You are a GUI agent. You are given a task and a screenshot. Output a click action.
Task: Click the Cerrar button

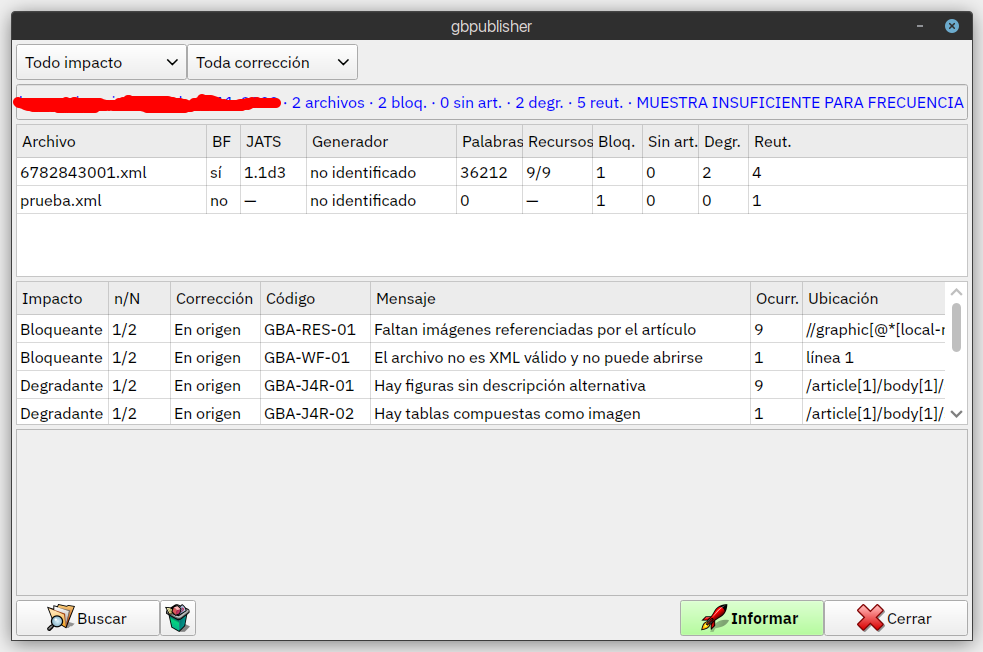(896, 618)
